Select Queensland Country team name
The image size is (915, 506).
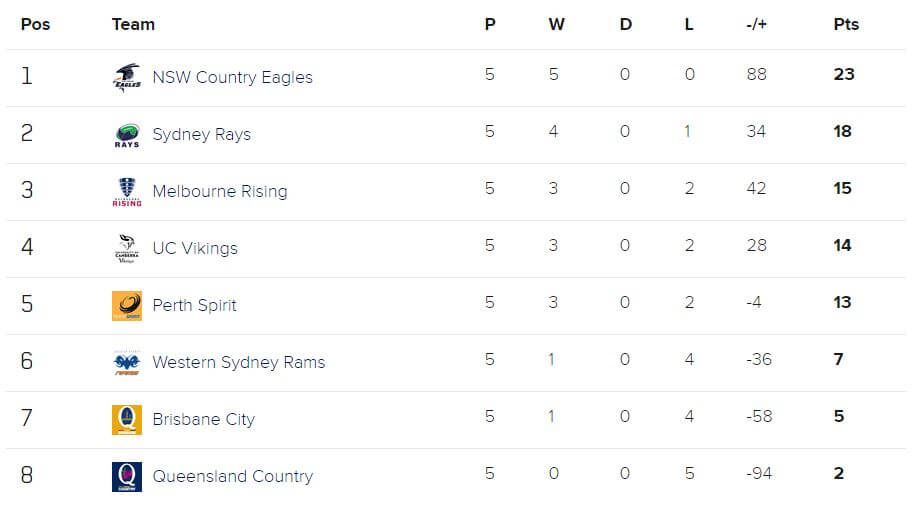point(232,476)
